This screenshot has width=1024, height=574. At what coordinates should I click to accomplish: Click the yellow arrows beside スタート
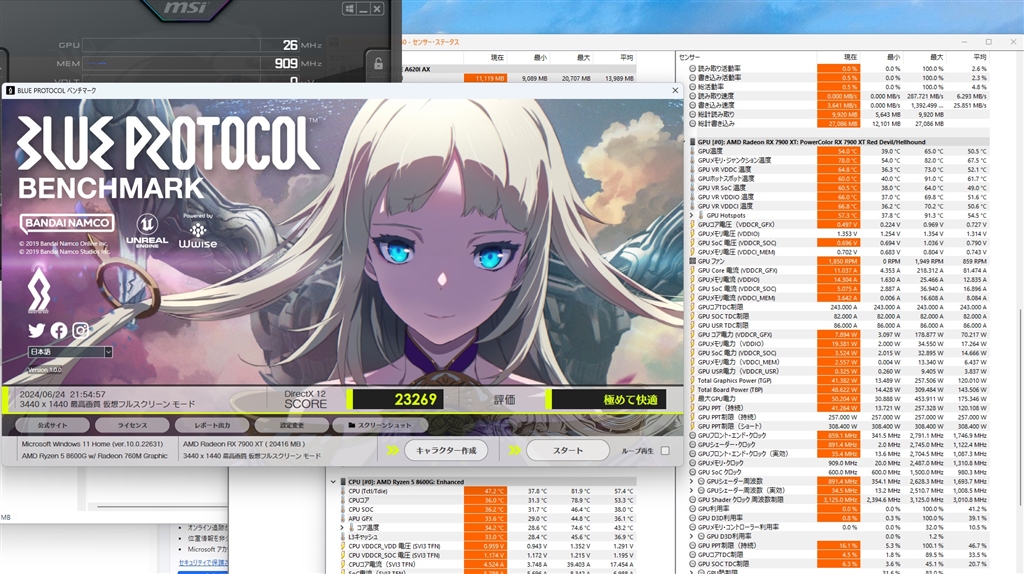coord(515,451)
